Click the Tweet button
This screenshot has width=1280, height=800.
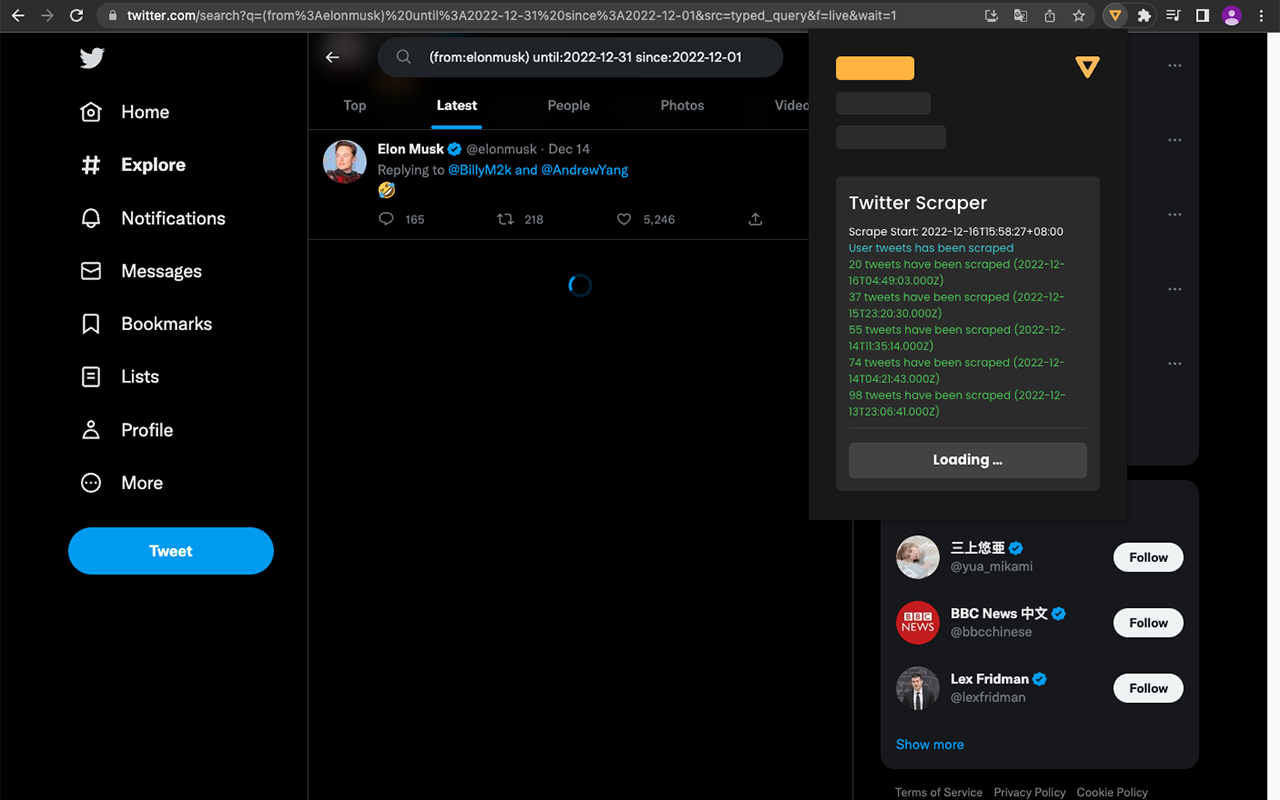(170, 551)
